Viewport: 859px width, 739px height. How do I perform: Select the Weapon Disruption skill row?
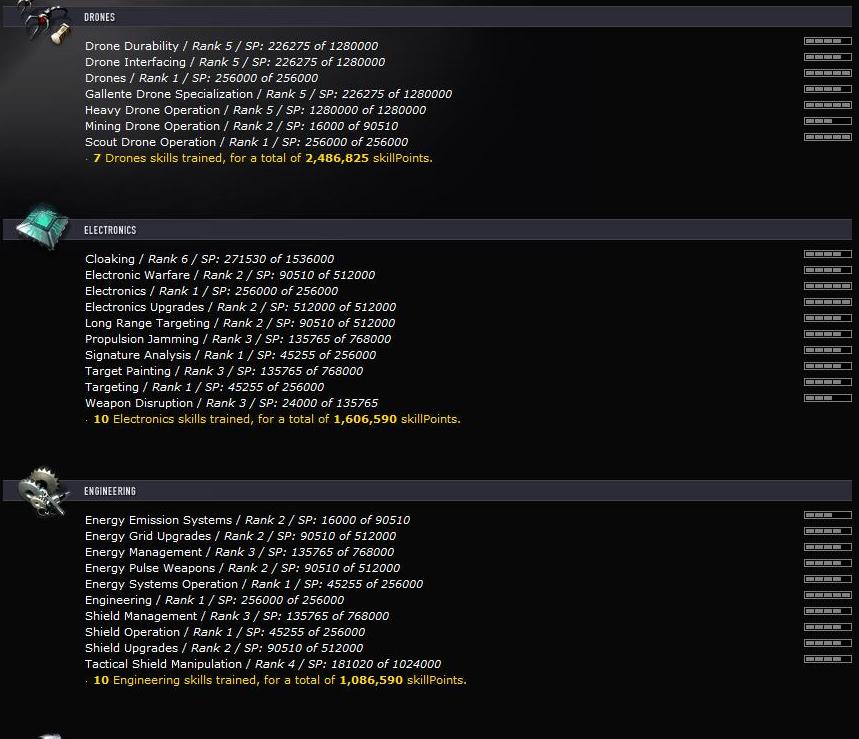pyautogui.click(x=231, y=403)
